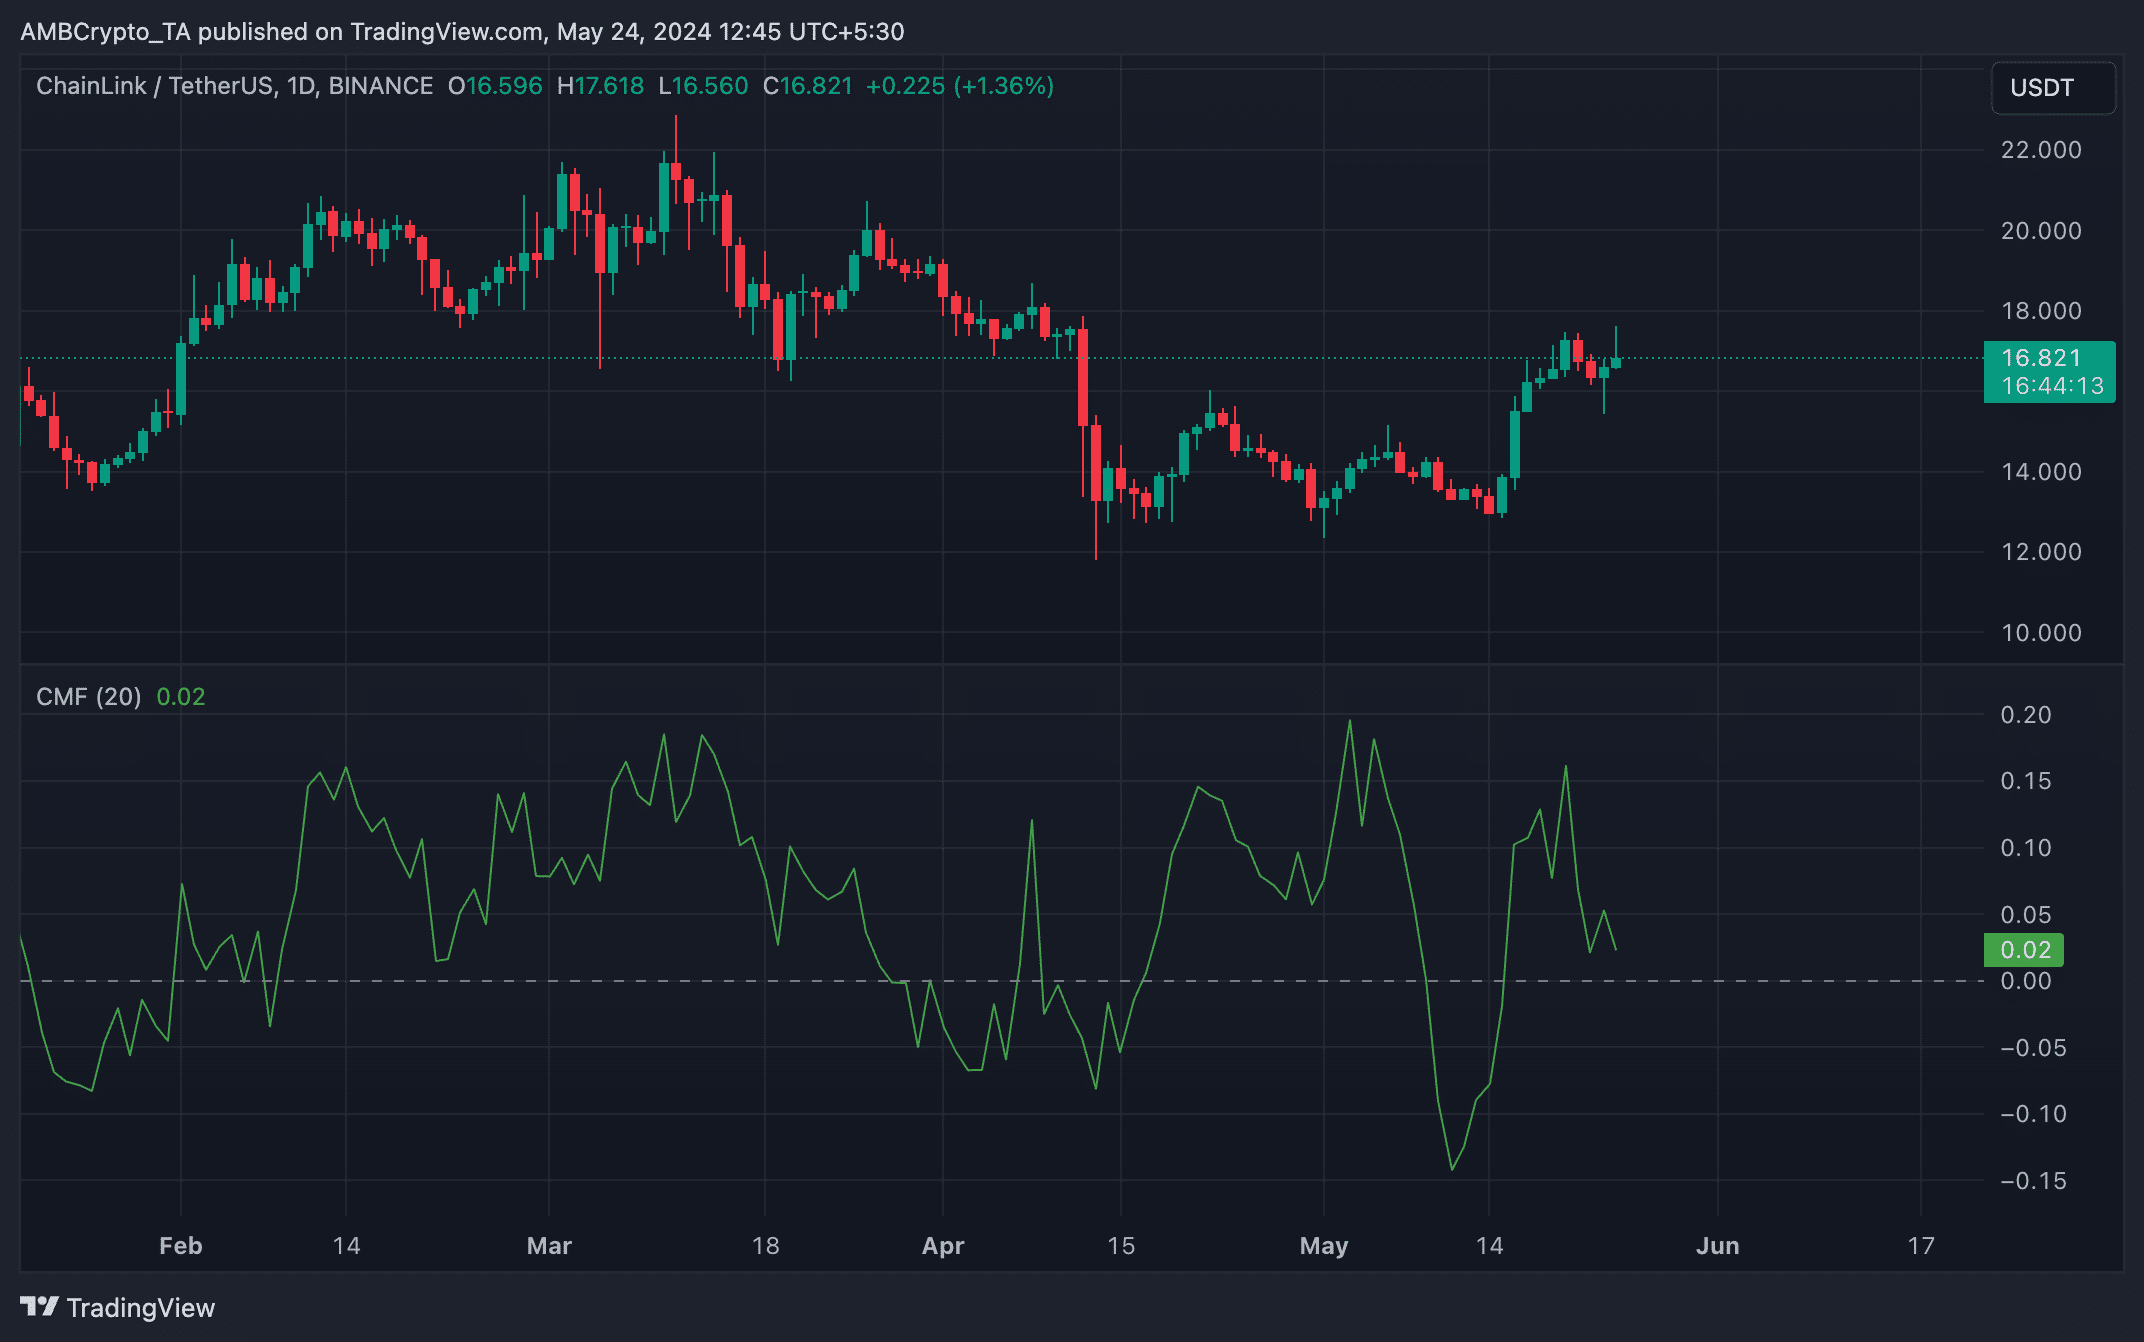2144x1342 pixels.
Task: Click the 0.00 CMF axis label
Action: point(2026,981)
